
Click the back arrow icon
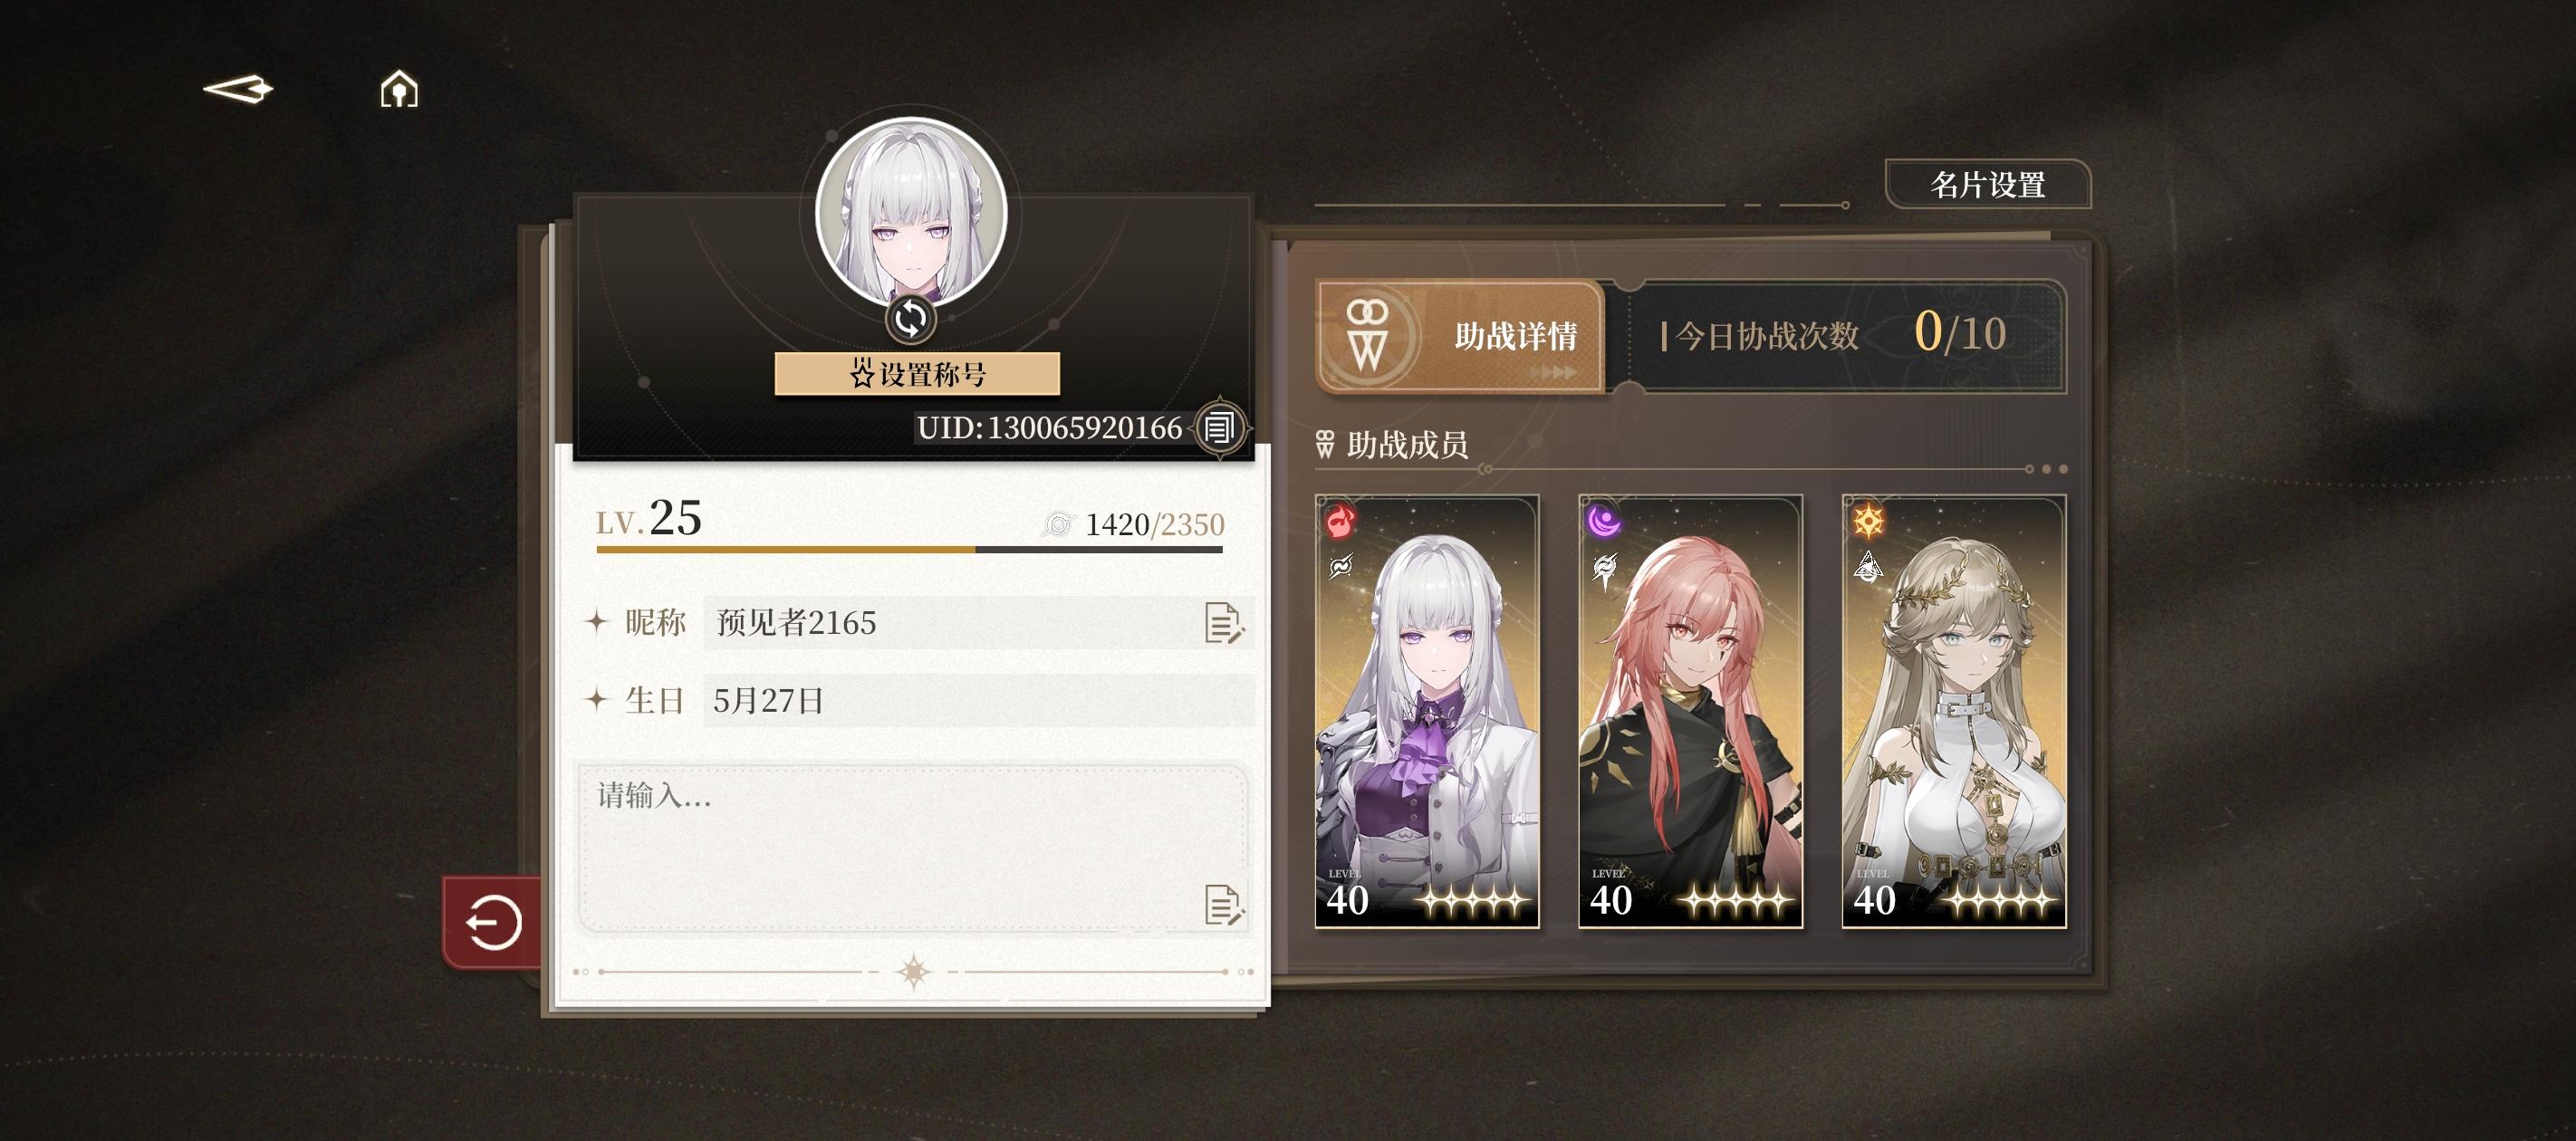(238, 90)
